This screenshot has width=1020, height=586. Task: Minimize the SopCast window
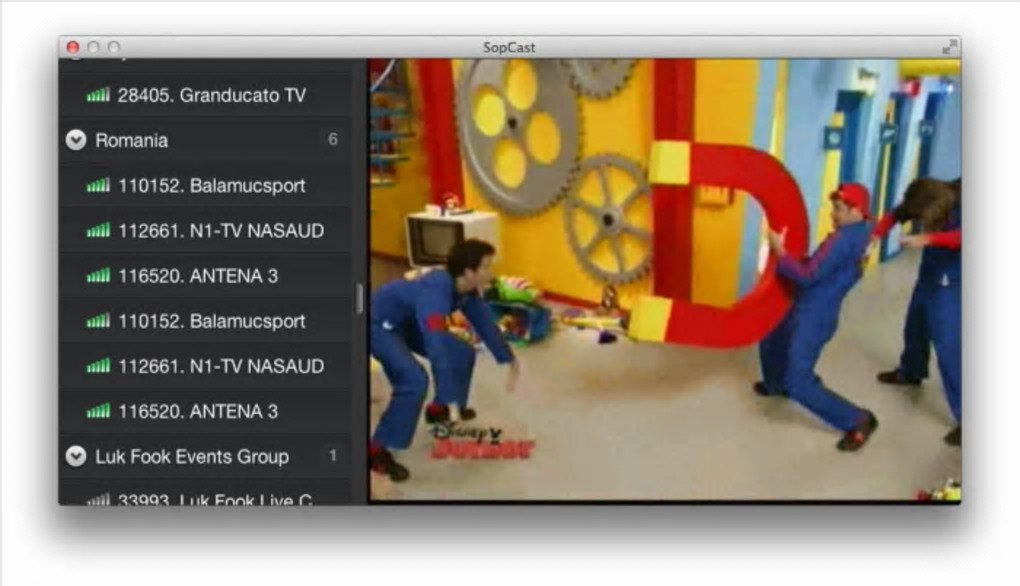[94, 47]
